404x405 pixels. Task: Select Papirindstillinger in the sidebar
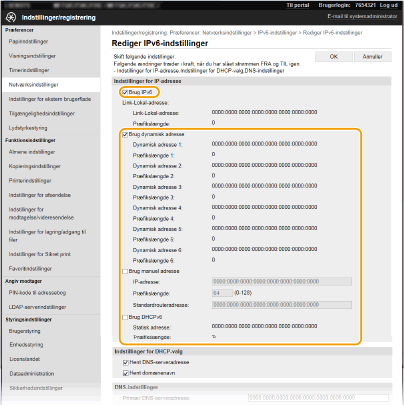[28, 41]
